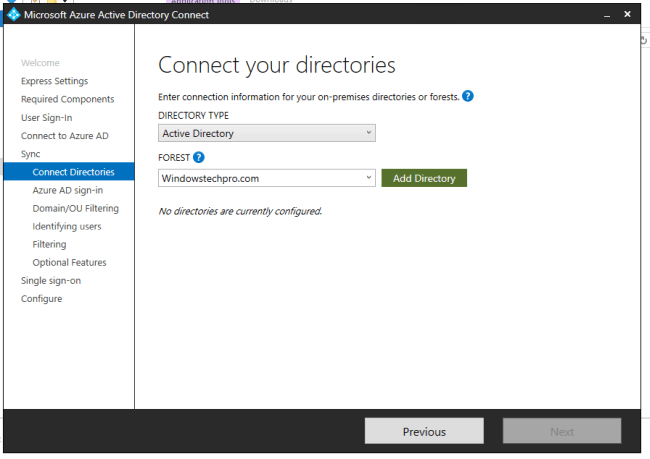Select Identifying users step
Screen dimensions: 650x459
coord(67,226)
